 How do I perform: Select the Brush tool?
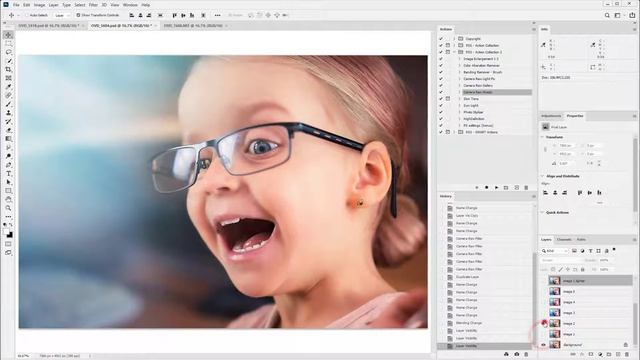click(x=8, y=104)
